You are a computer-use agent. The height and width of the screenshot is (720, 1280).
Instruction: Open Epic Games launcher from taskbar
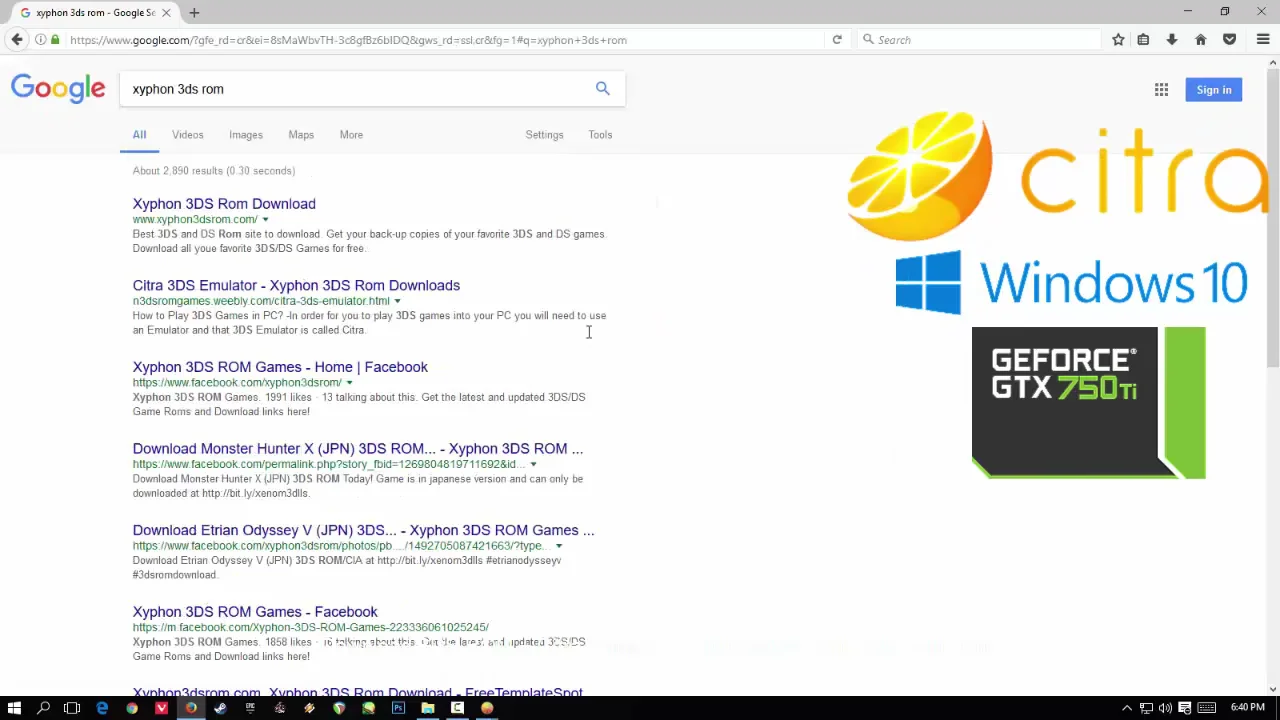250,708
